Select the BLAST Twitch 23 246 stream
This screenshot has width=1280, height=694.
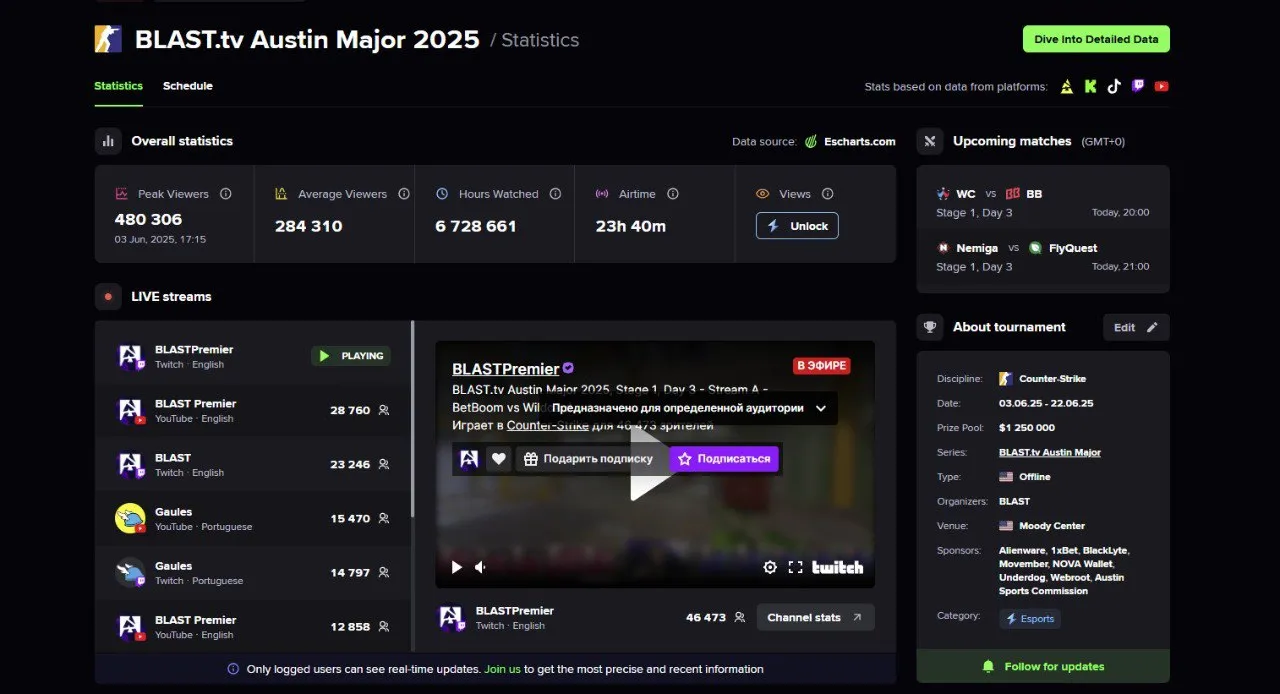252,464
